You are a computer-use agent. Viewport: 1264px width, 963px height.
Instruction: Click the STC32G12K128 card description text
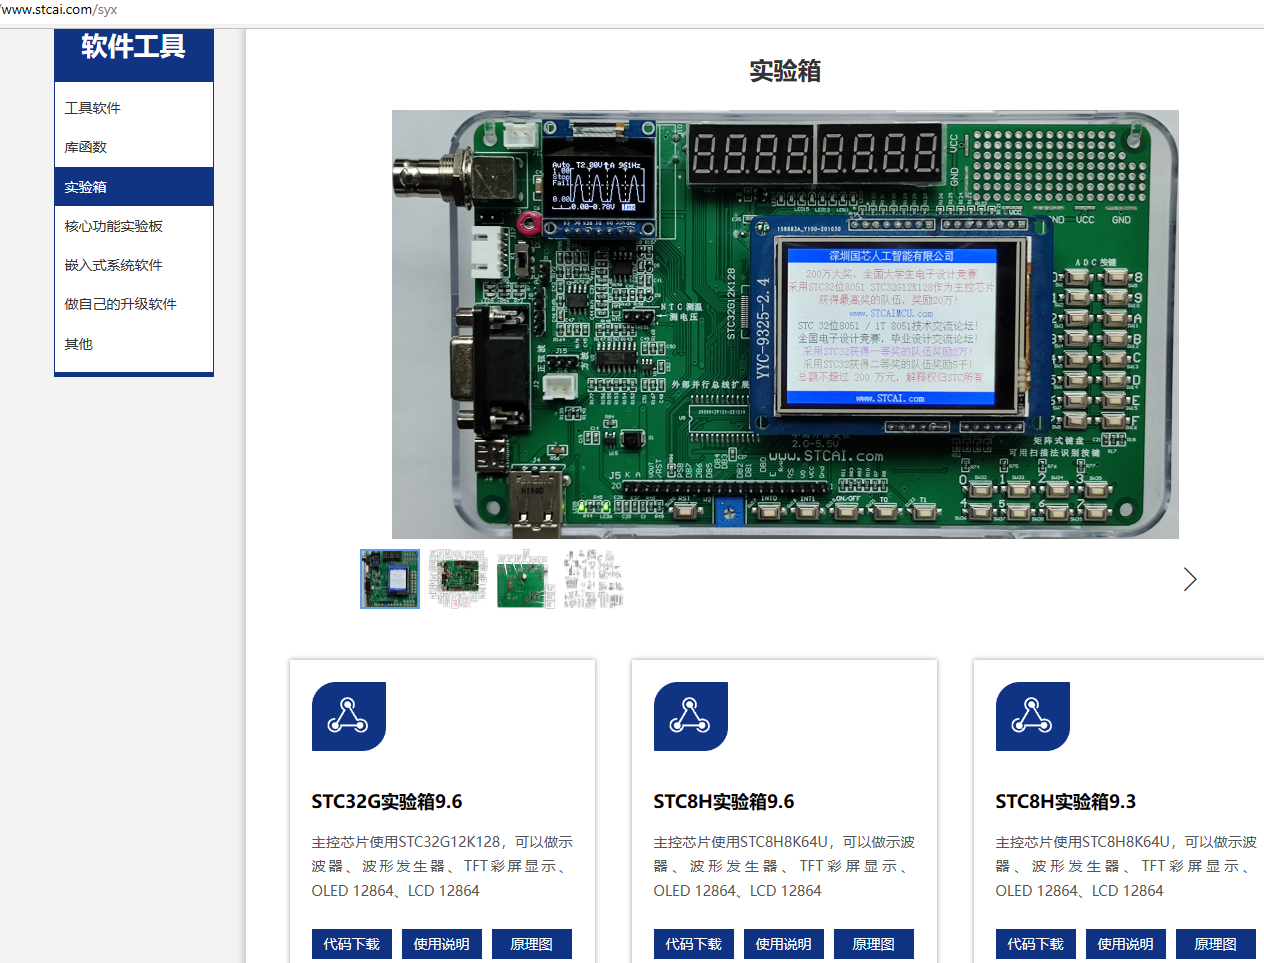click(442, 866)
